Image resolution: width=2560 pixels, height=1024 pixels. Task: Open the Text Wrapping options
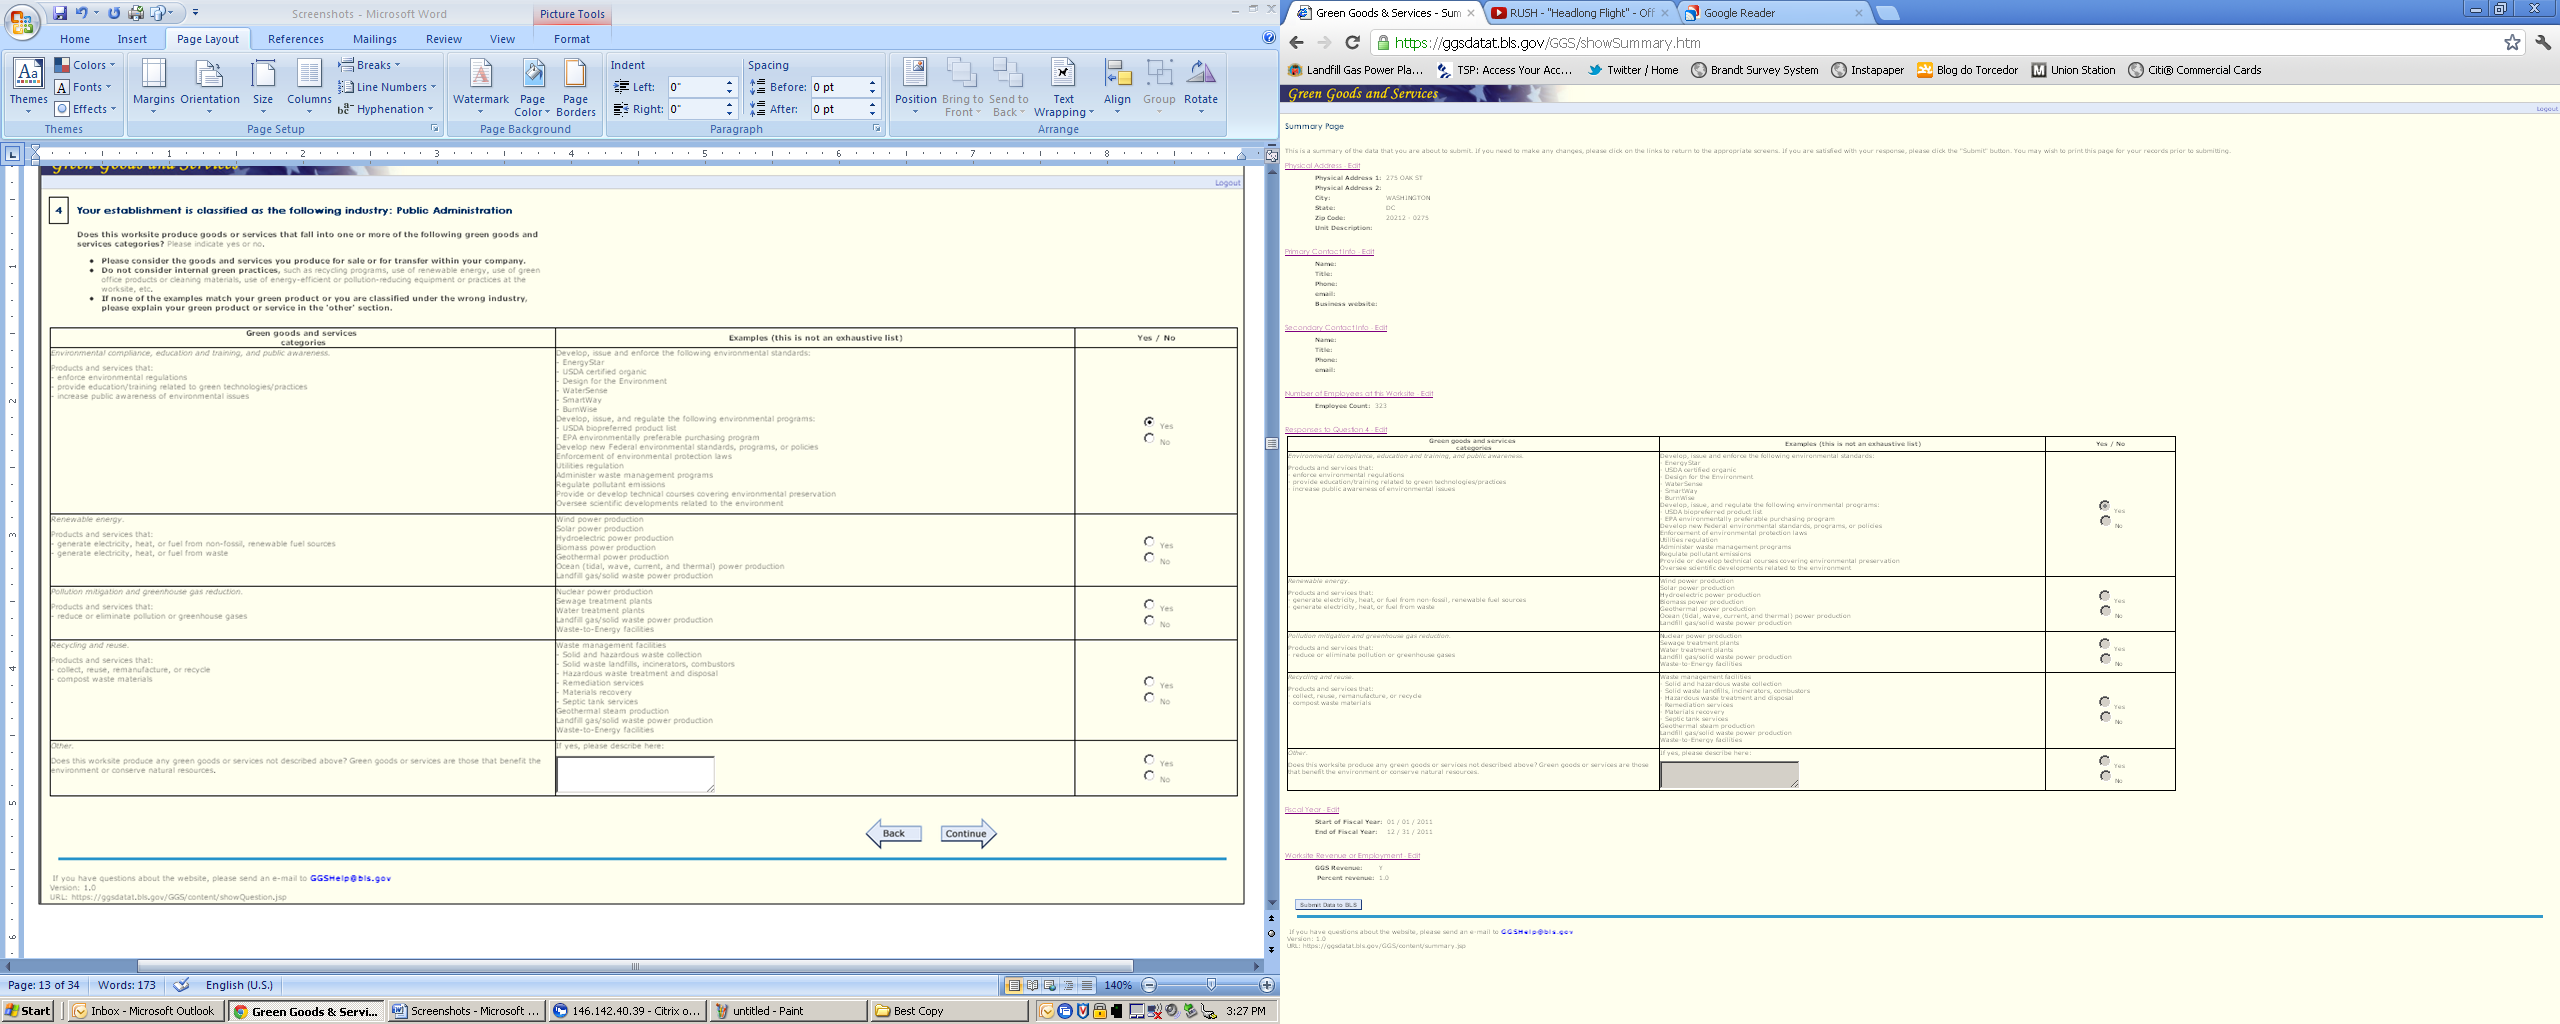[x=1063, y=86]
